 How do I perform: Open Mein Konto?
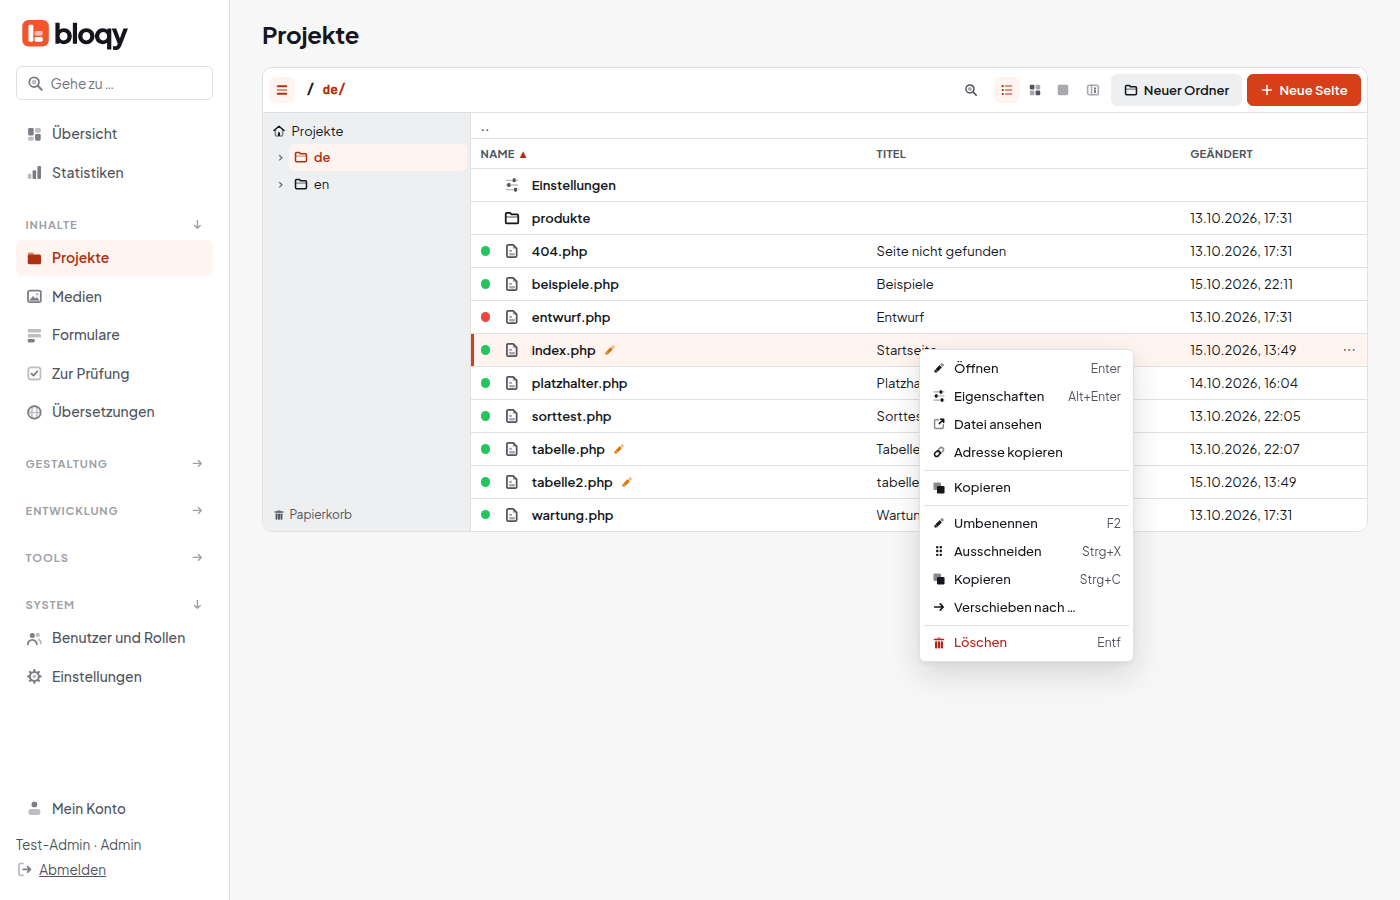[114, 809]
